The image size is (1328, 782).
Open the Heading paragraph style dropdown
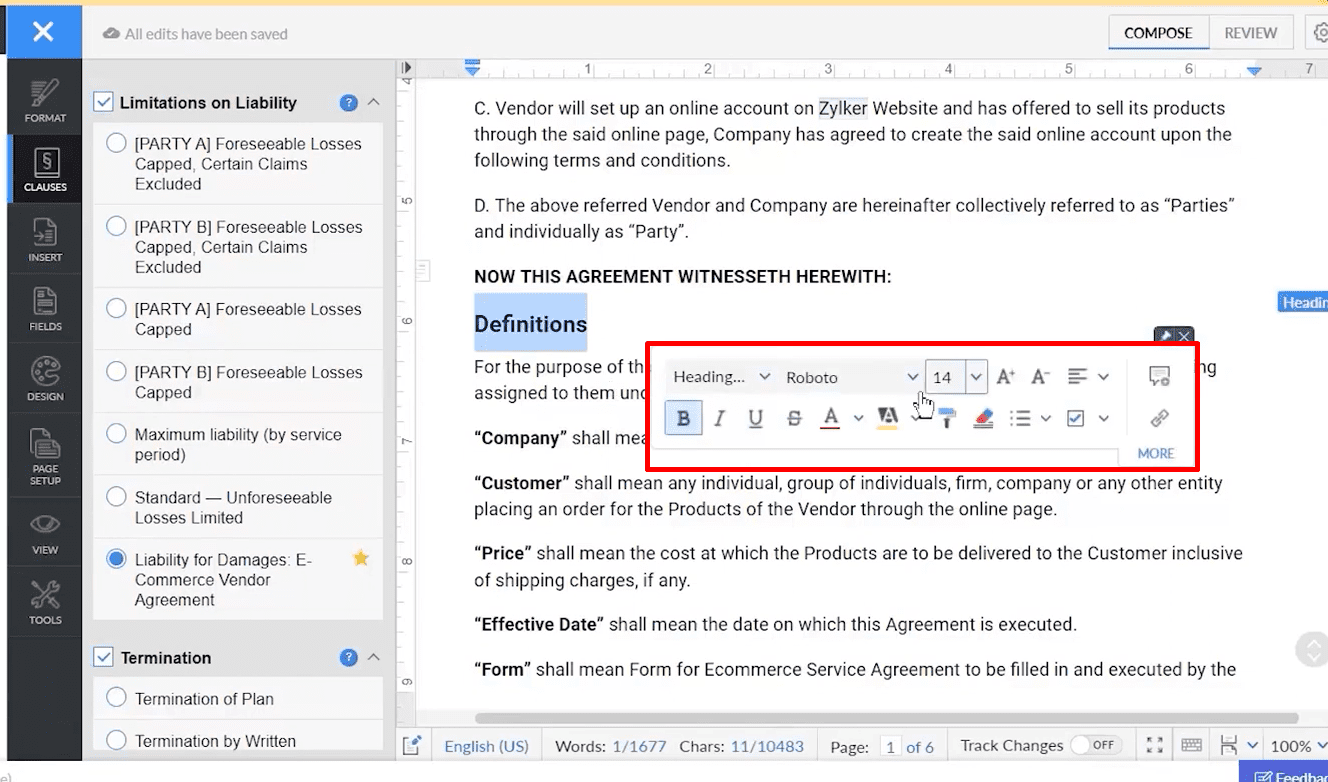[721, 377]
